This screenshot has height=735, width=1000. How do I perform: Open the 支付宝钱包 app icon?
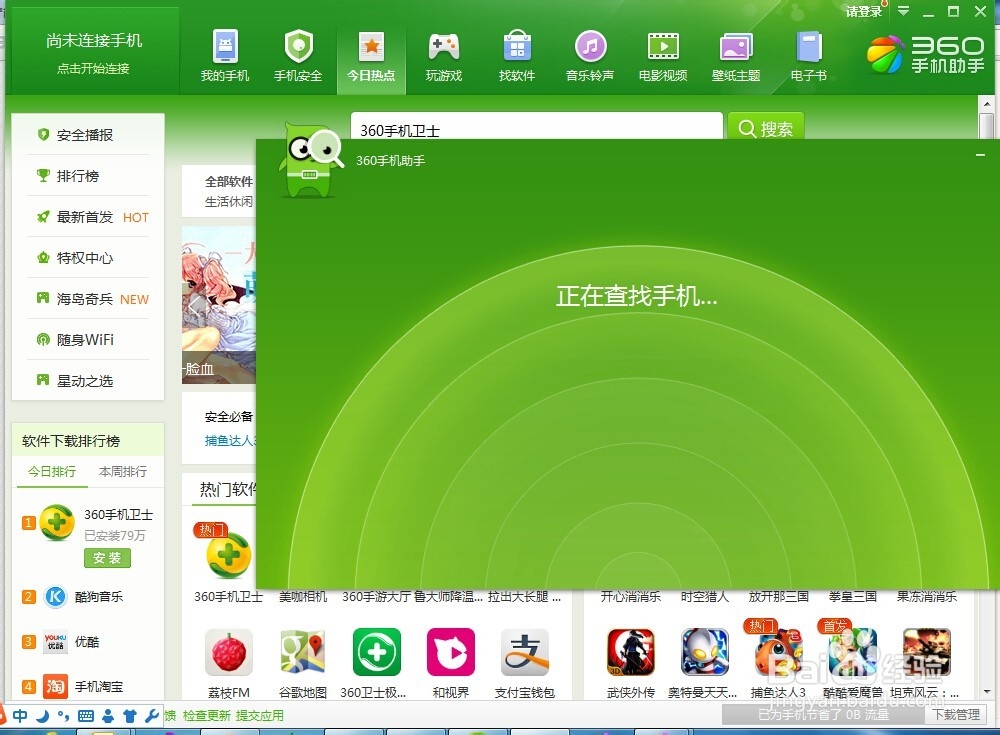coord(525,653)
